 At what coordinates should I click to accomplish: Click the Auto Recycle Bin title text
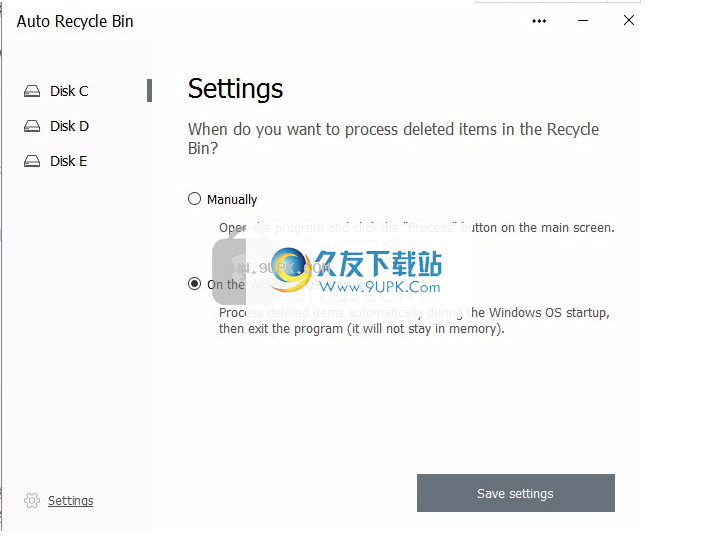(75, 22)
